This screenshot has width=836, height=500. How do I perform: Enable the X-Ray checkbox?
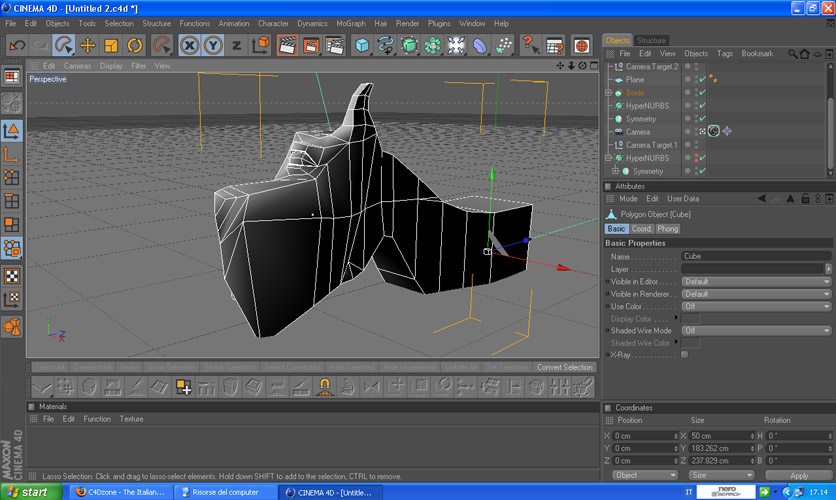(x=685, y=355)
